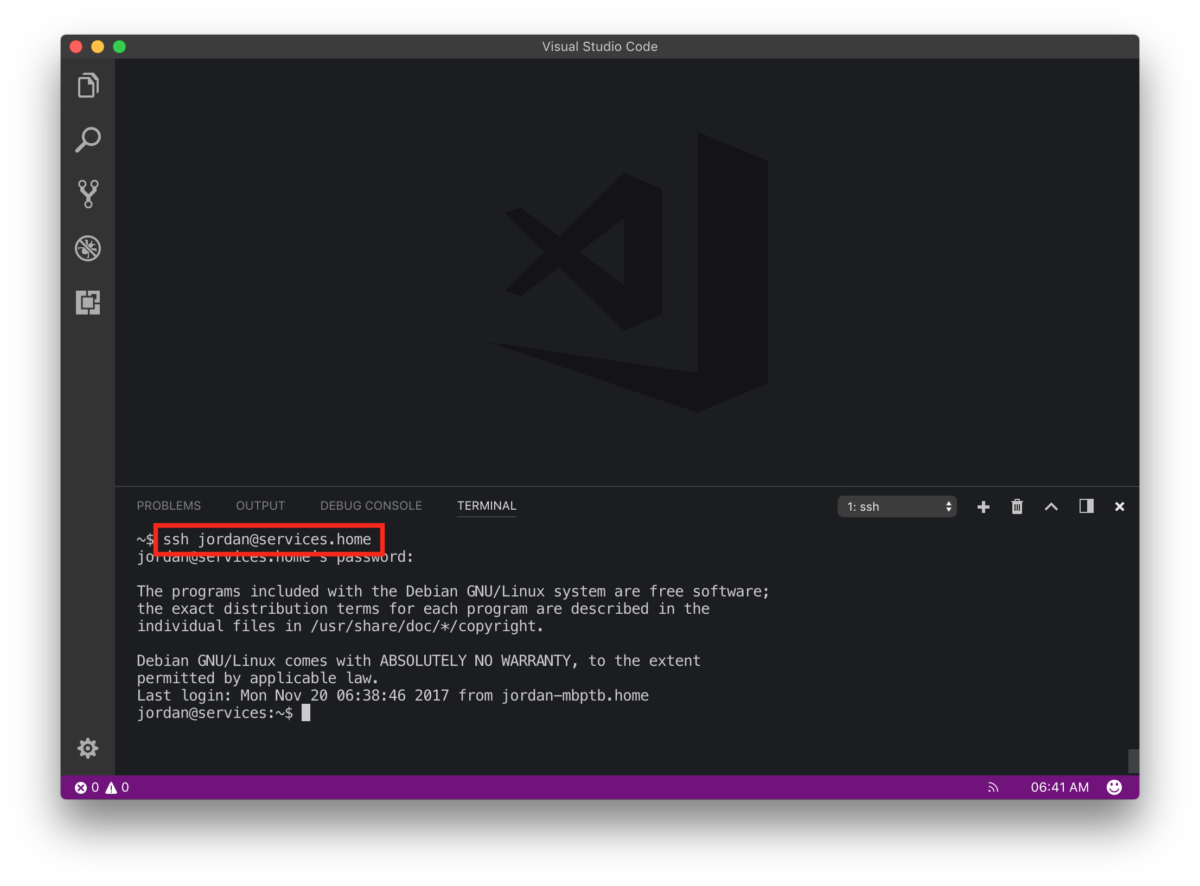Click the terminal scrollbar thumb

pos(1133,761)
